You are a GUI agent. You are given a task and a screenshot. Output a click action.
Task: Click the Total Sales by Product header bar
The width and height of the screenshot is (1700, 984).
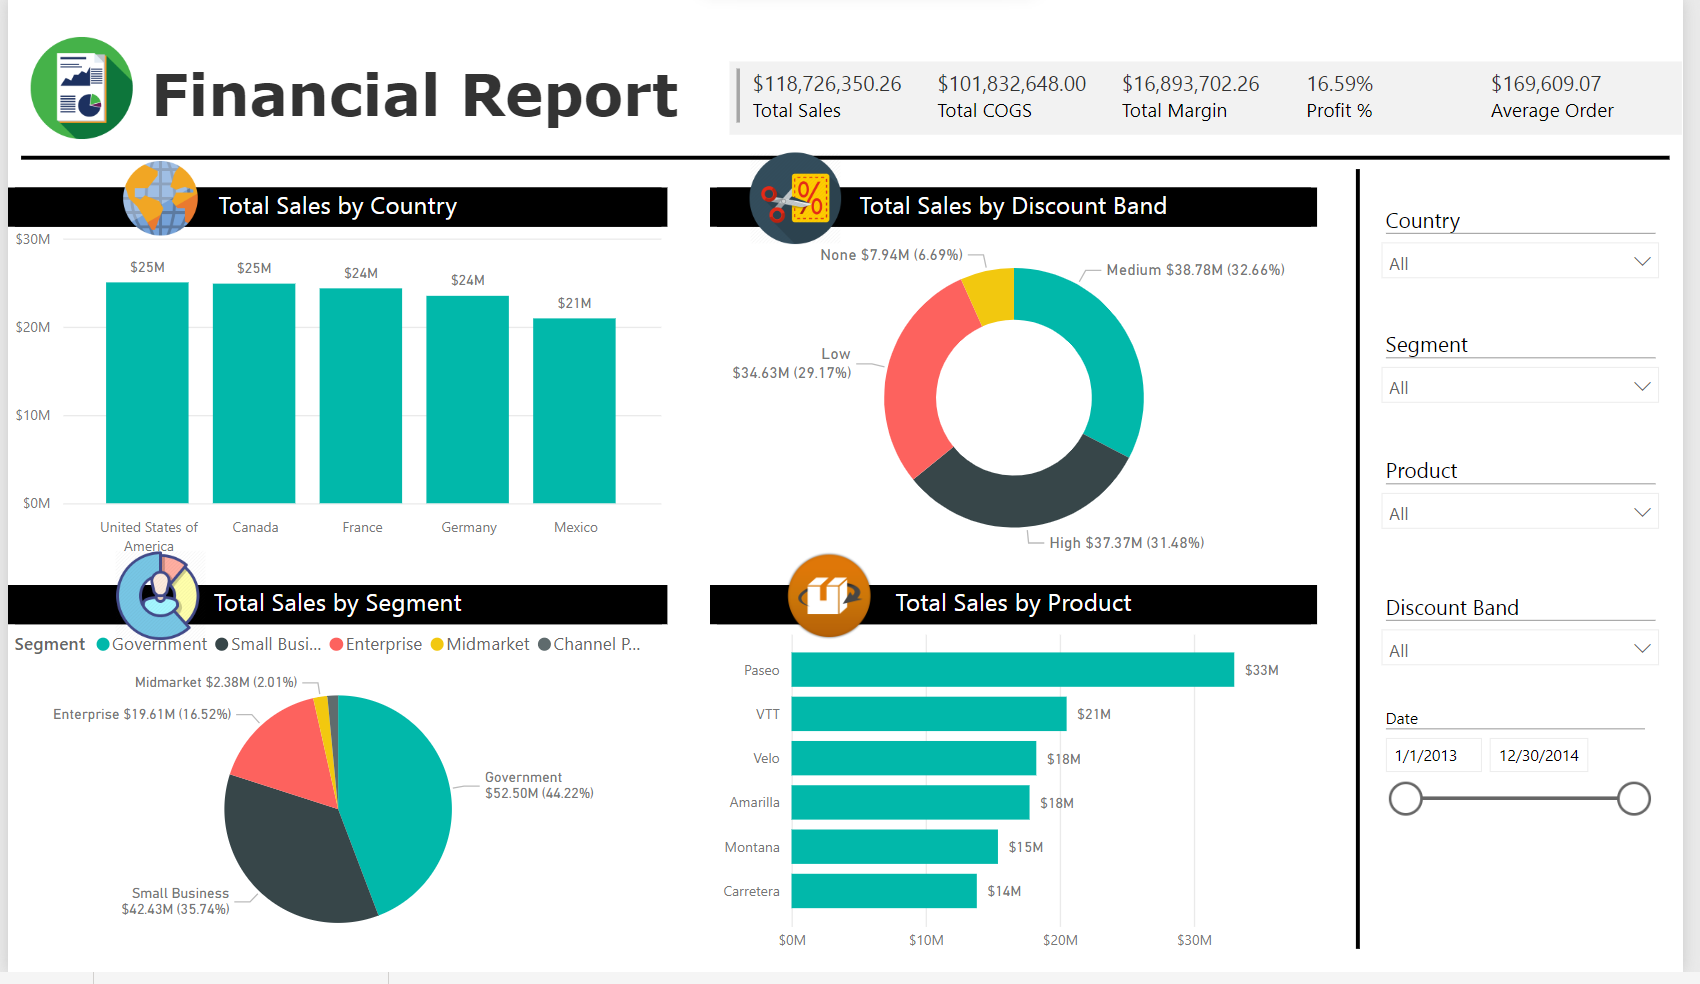click(1013, 603)
